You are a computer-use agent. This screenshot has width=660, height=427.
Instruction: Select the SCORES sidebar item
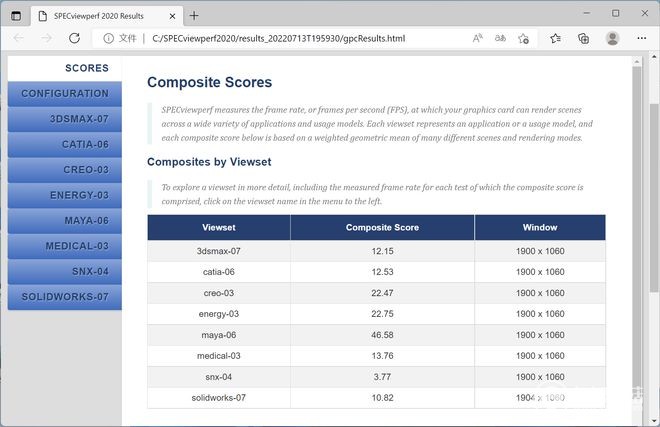pos(65,68)
